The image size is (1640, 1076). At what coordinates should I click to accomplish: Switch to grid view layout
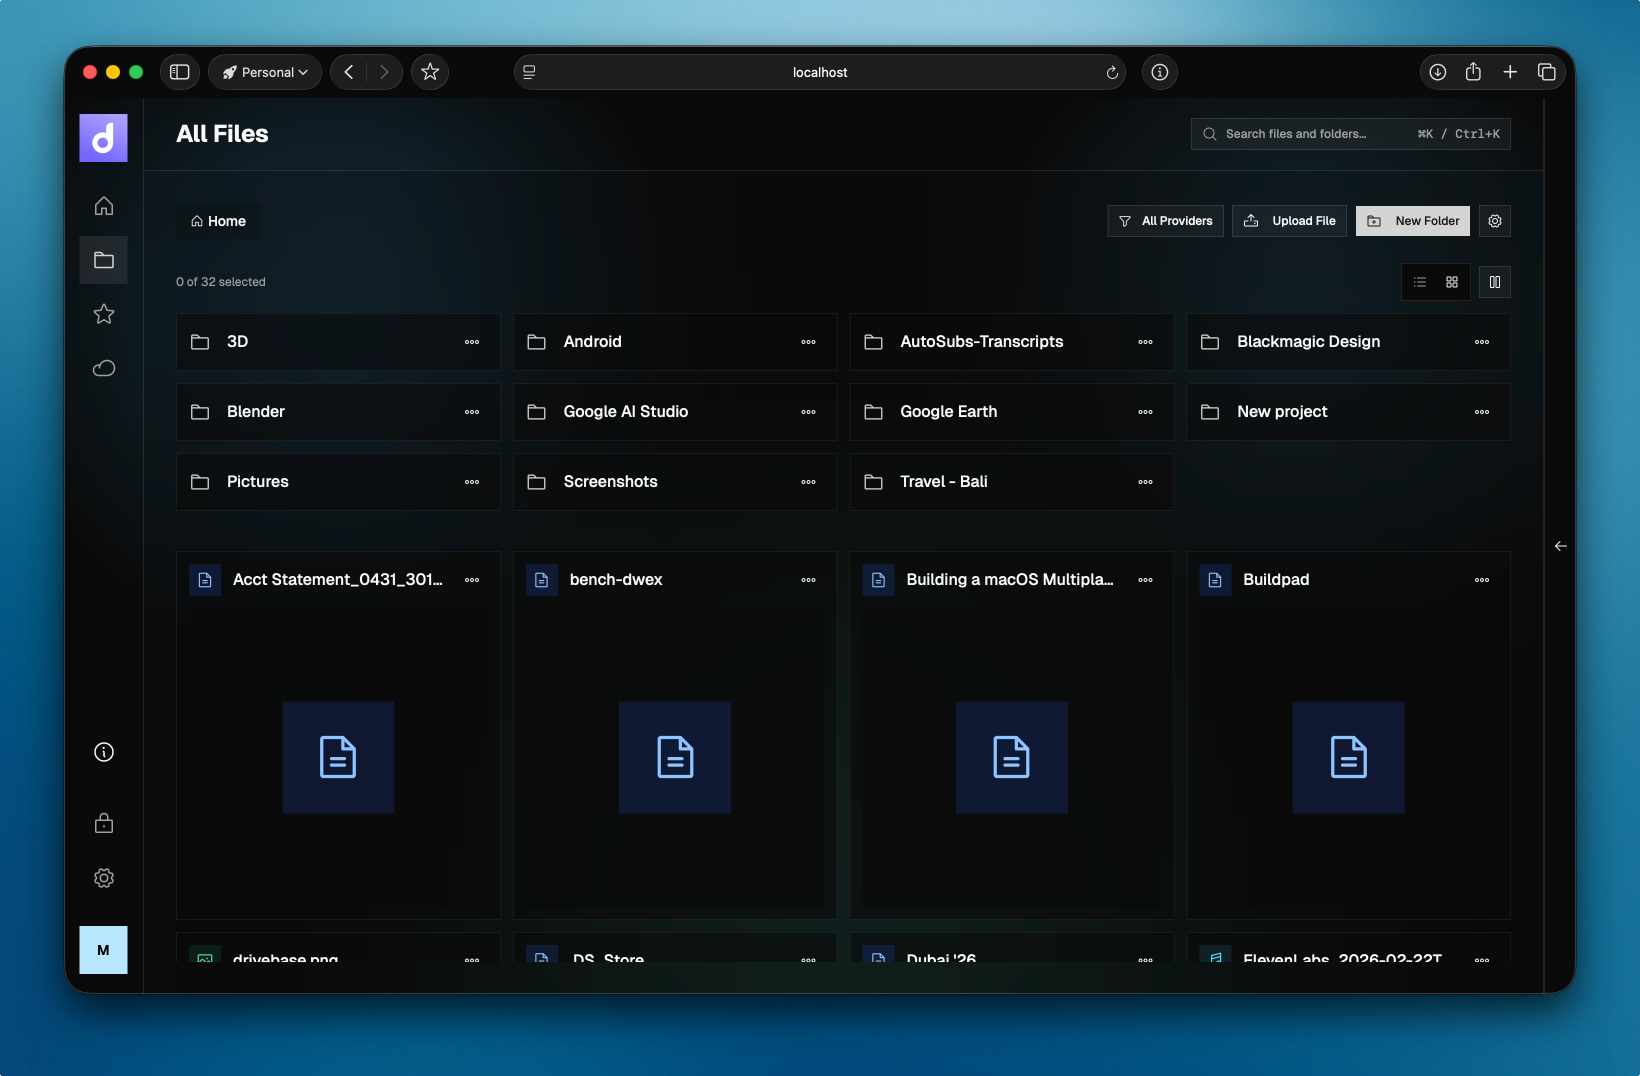[x=1452, y=282]
